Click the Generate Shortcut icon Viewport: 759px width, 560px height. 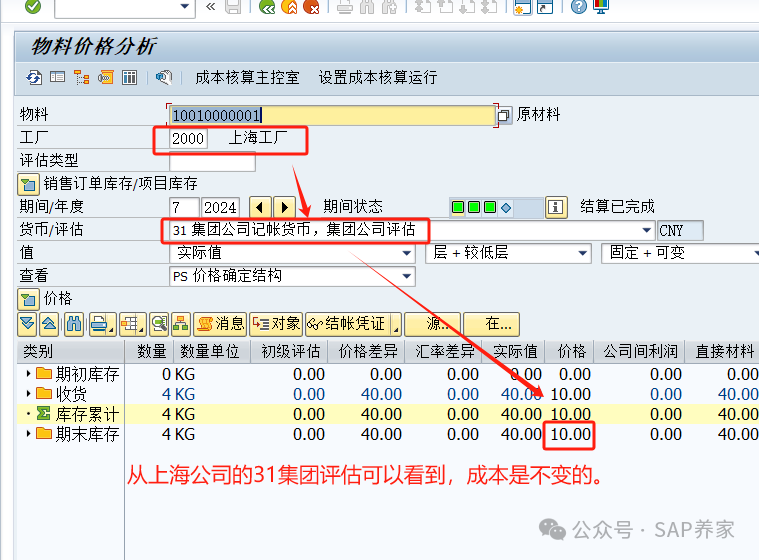(x=545, y=7)
